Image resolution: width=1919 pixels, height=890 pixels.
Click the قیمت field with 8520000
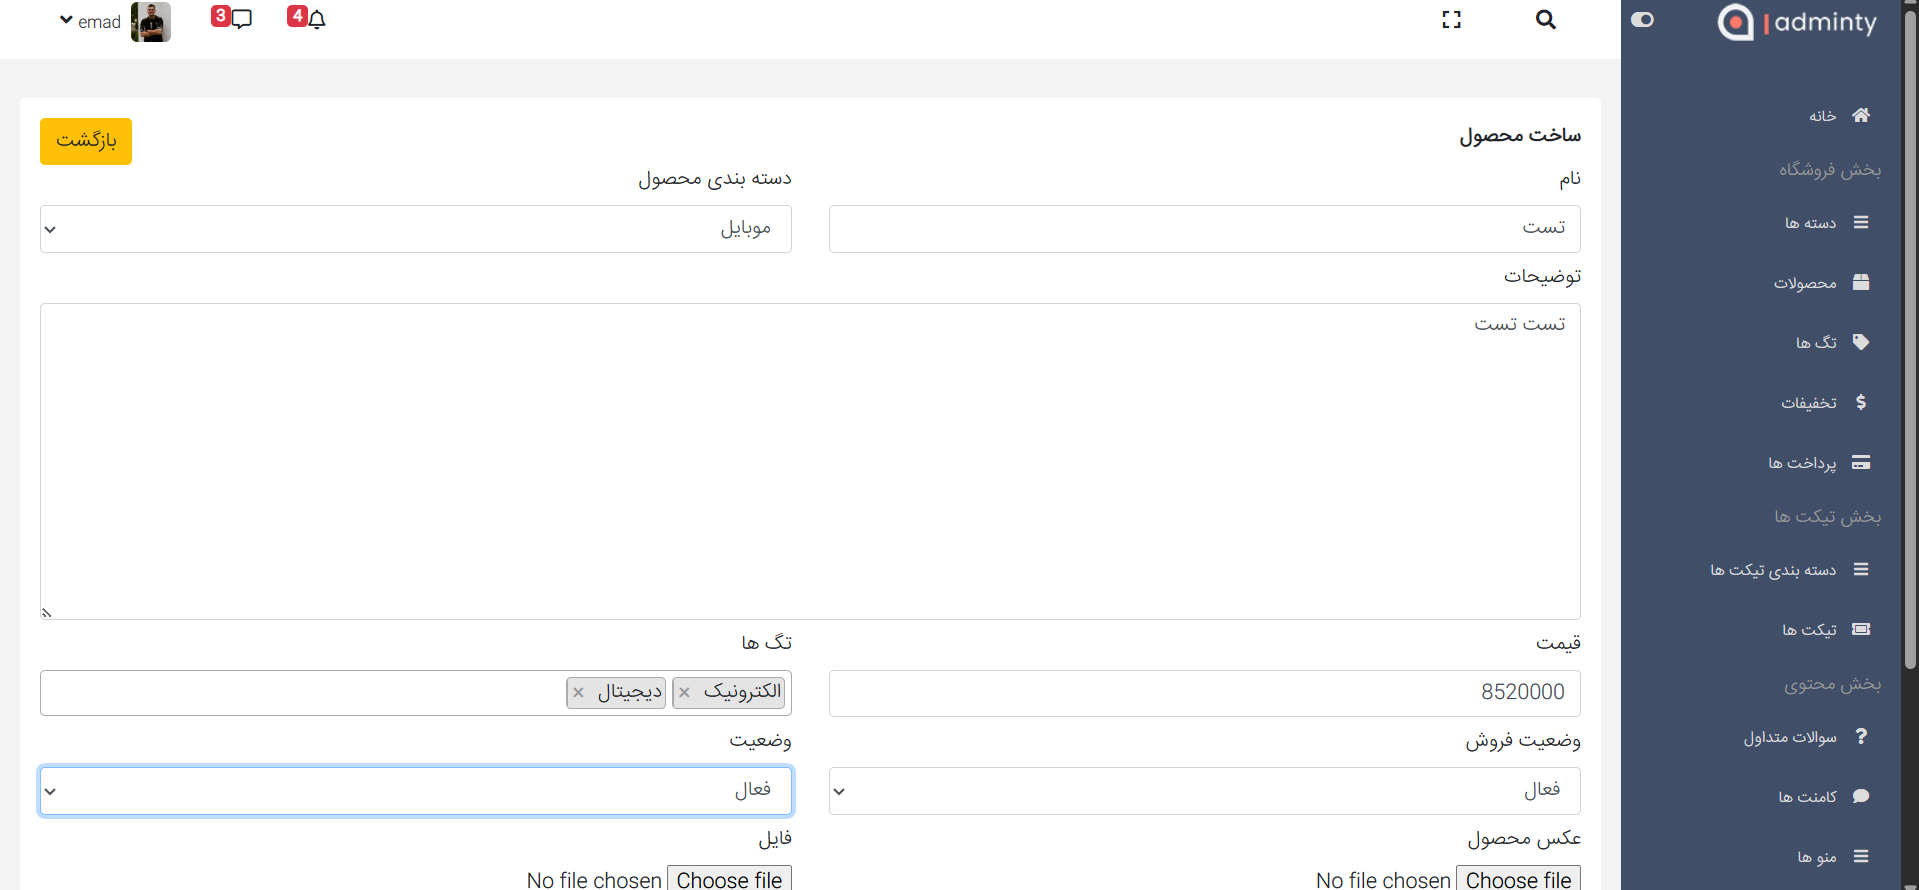[1204, 693]
